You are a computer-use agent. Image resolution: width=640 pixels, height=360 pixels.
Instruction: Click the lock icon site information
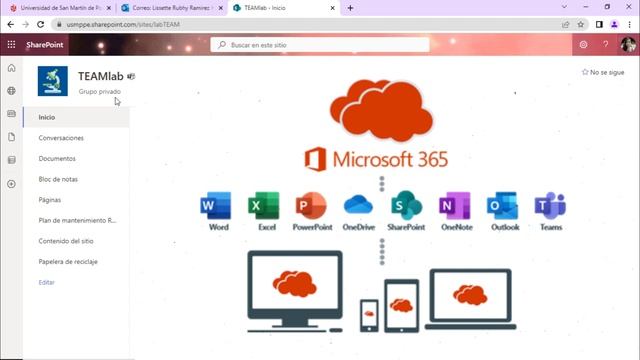pos(59,24)
